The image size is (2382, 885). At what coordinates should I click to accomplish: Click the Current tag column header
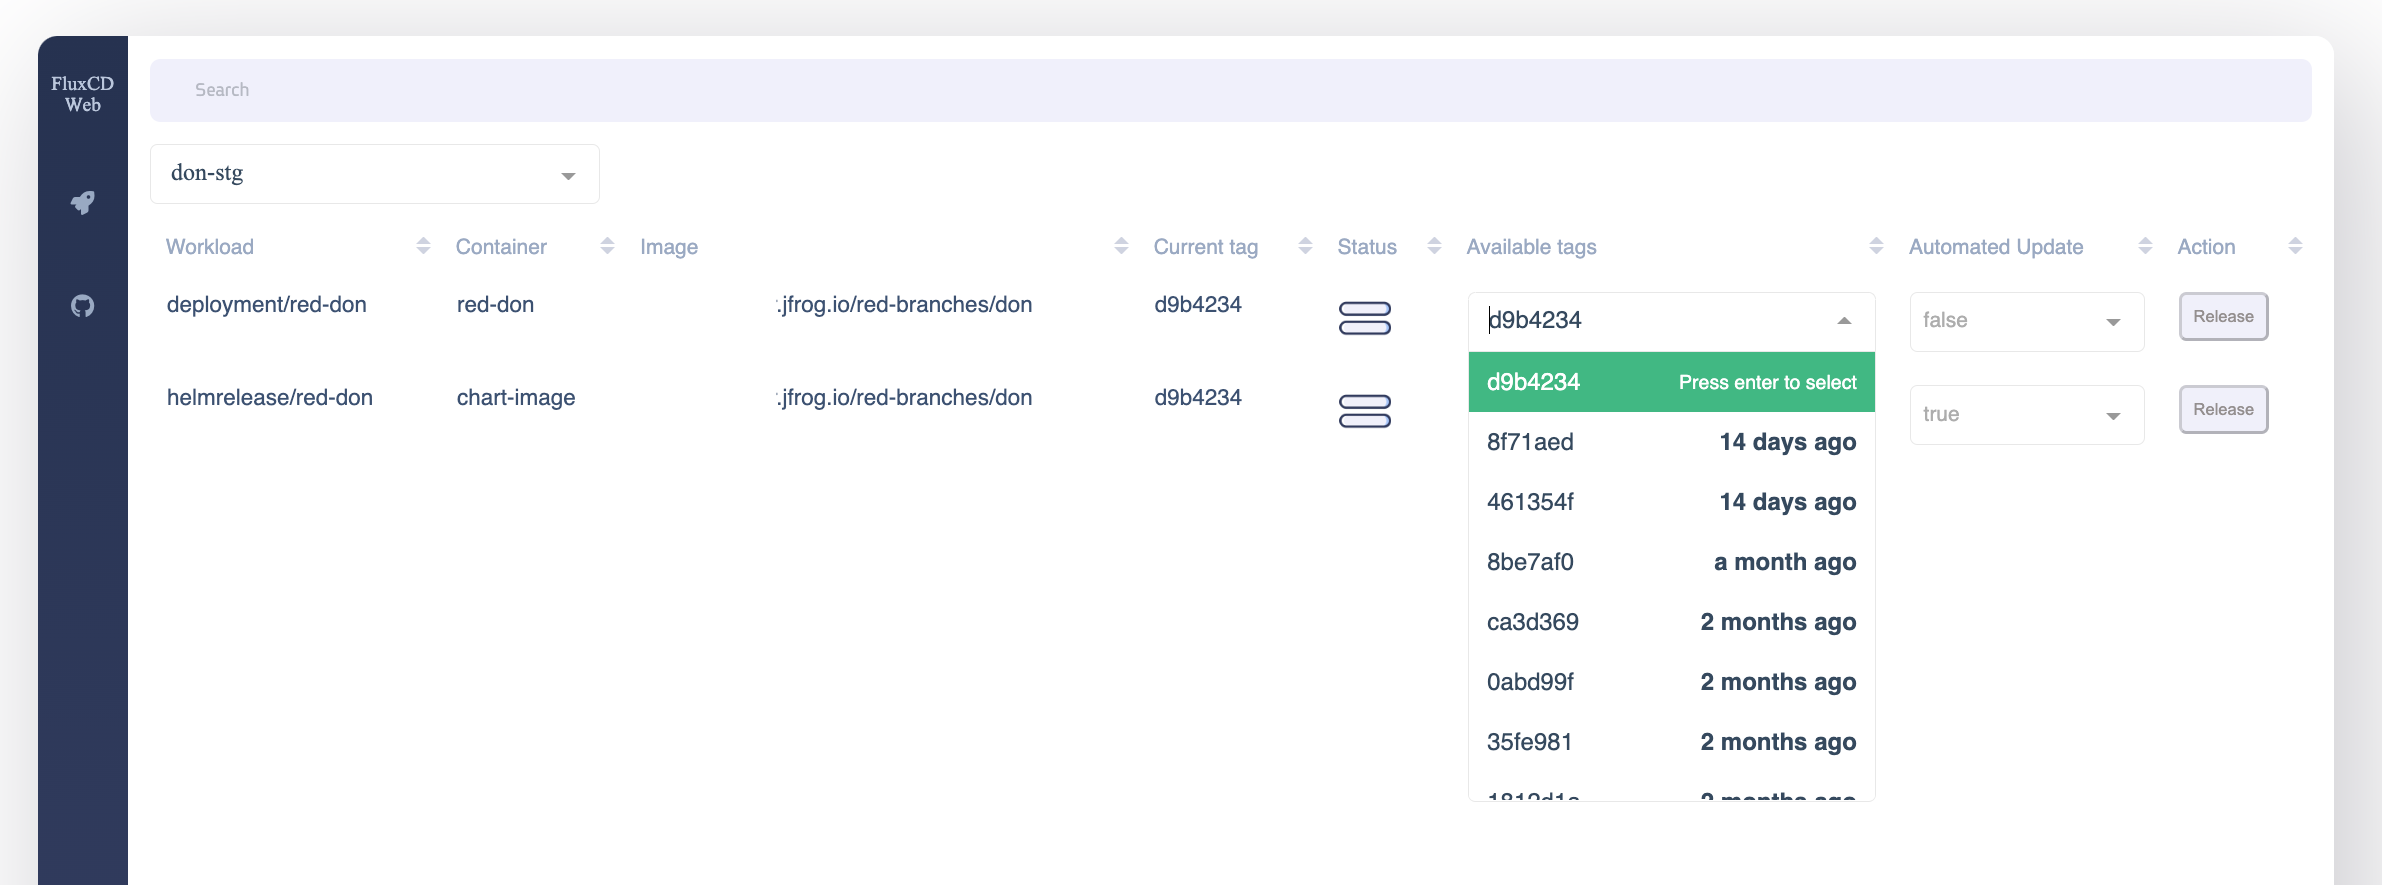(x=1206, y=247)
